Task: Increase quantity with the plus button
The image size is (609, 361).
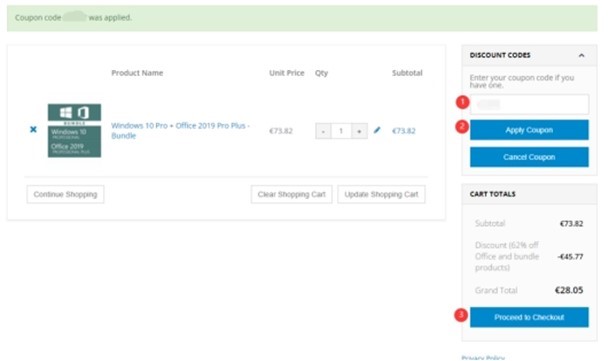Action: coord(359,131)
